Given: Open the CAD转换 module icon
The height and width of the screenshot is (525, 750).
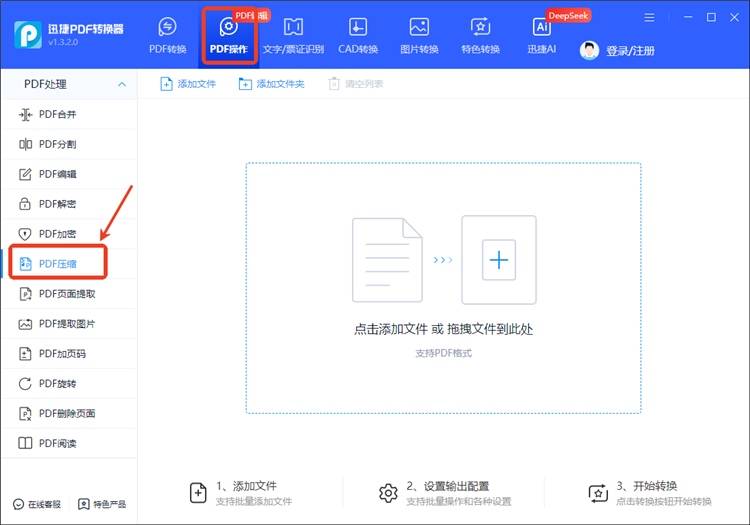Looking at the screenshot, I should coord(357,28).
